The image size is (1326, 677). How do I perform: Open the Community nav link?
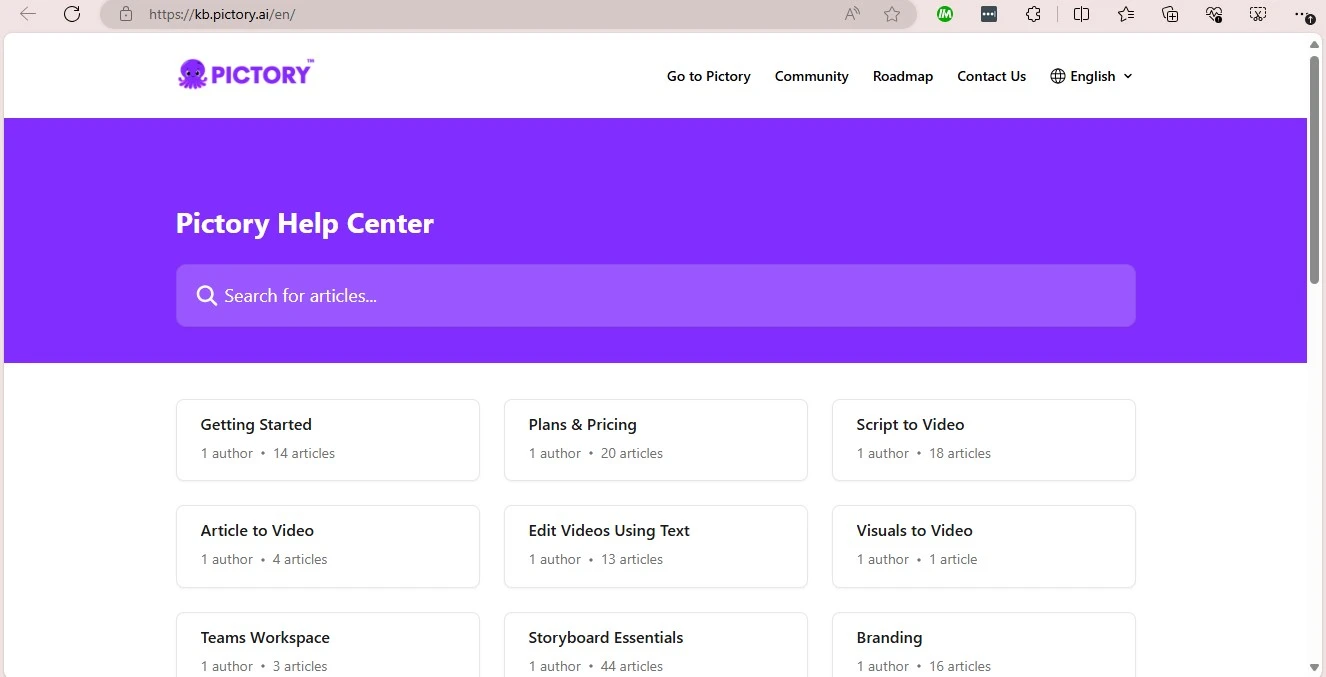(x=812, y=76)
